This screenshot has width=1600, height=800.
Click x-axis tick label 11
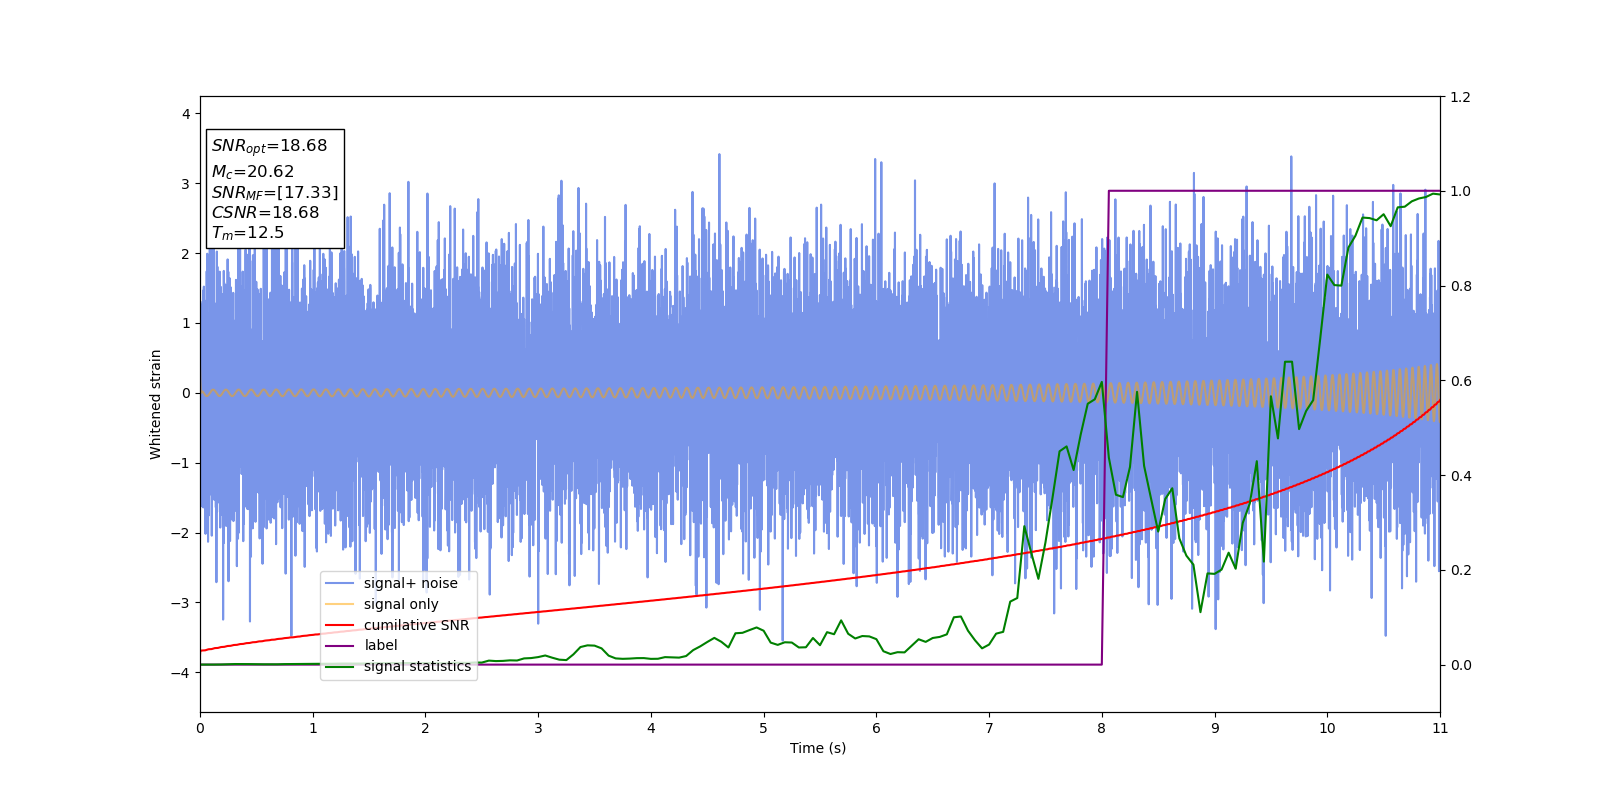pyautogui.click(x=1440, y=728)
